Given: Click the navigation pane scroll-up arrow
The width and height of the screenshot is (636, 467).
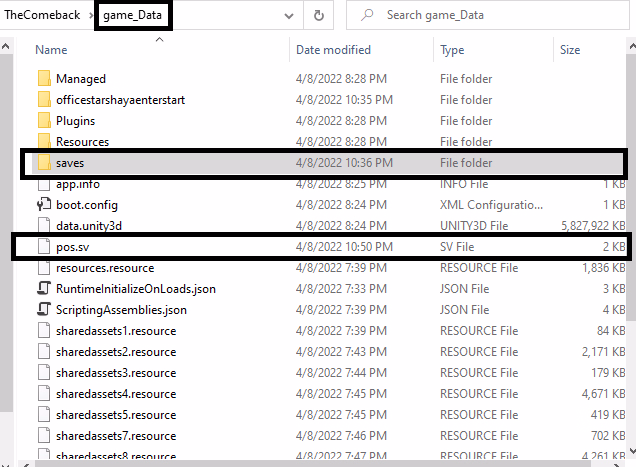Looking at the screenshot, I should coord(6,46).
